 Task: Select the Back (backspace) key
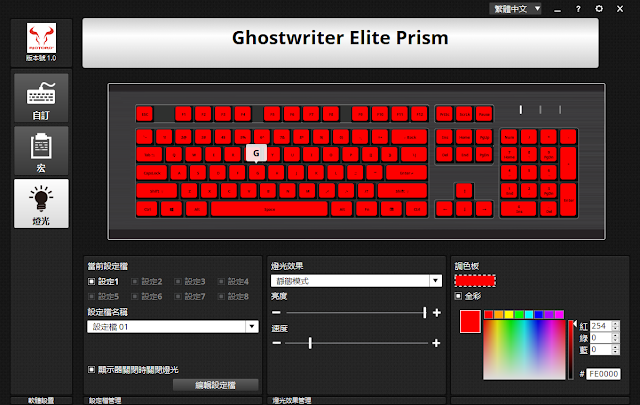[x=409, y=137]
